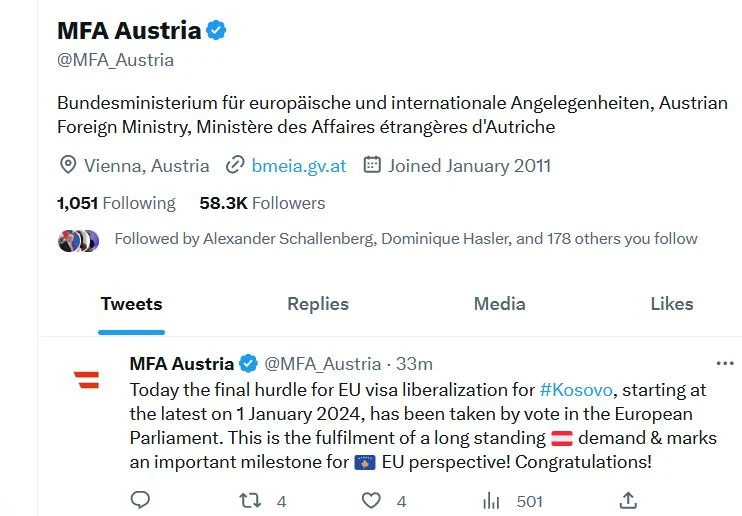Open 'Followed by Alexander Schallenberg' followers list
Viewport: 742px width, 516px height.
point(406,240)
